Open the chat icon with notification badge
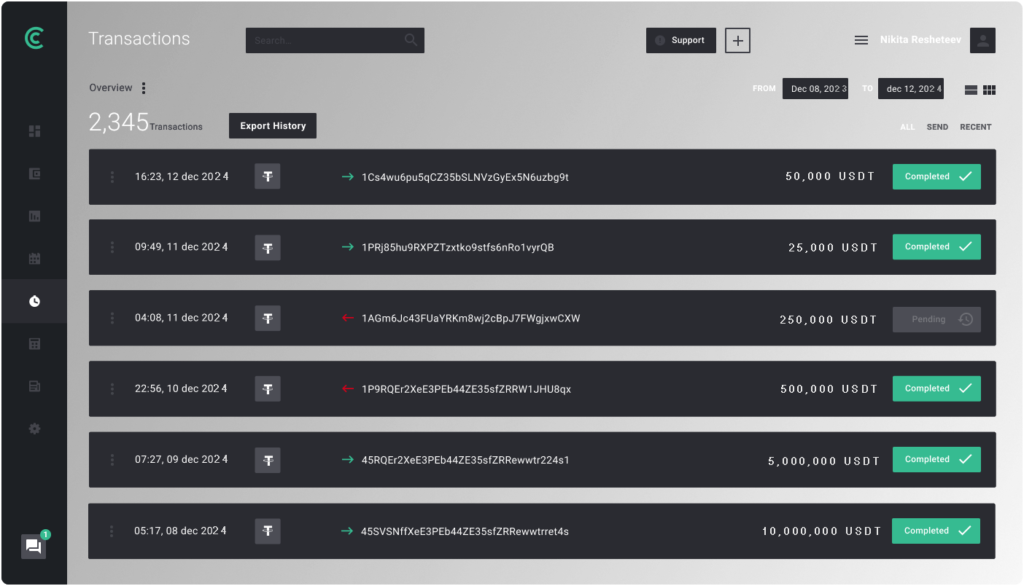The height and width of the screenshot is (586, 1024). [x=33, y=545]
